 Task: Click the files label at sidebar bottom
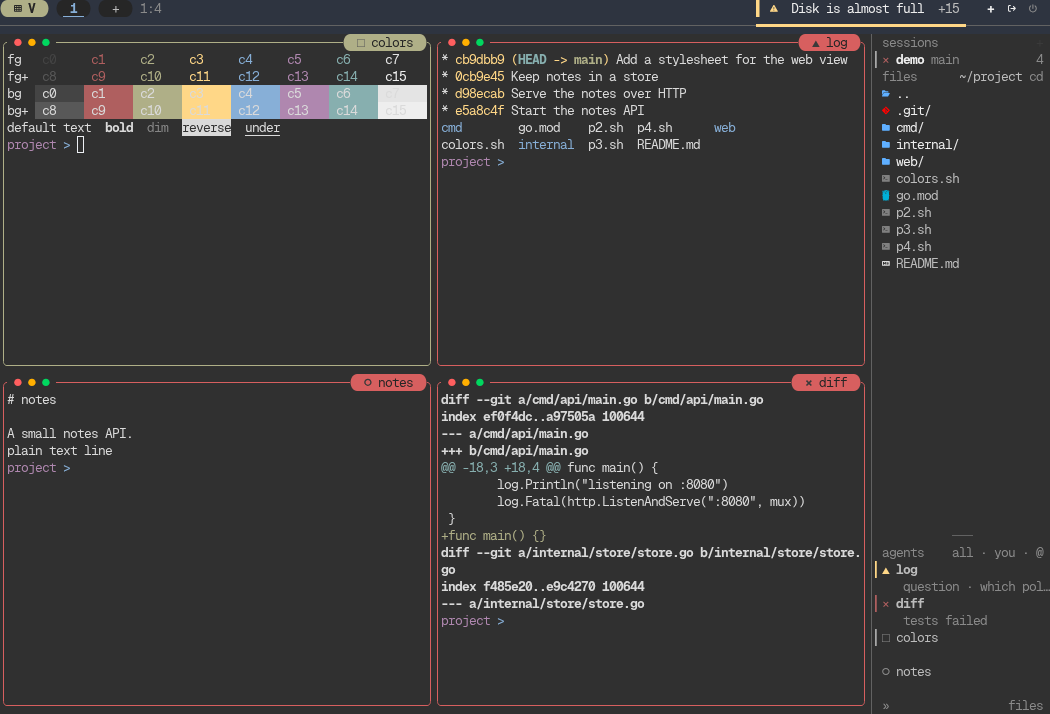coord(1025,706)
